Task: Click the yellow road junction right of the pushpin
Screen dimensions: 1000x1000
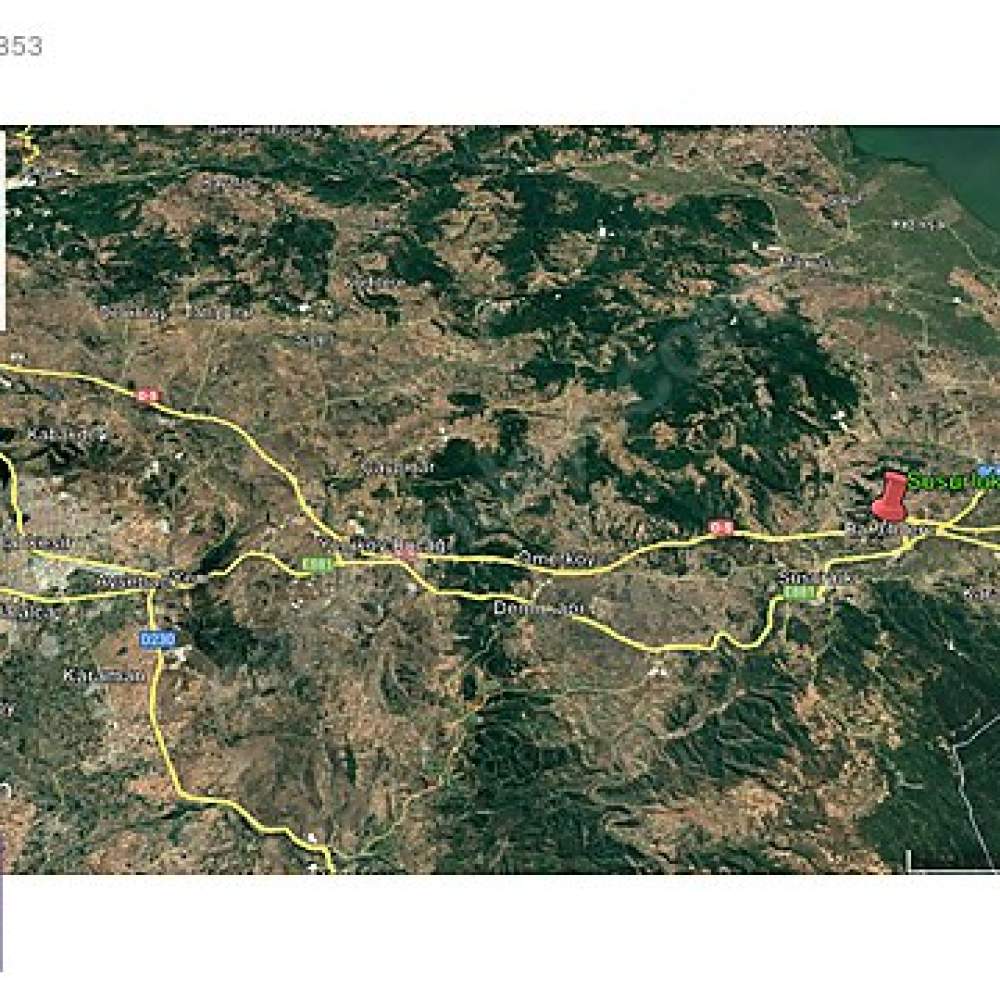Action: click(x=943, y=527)
